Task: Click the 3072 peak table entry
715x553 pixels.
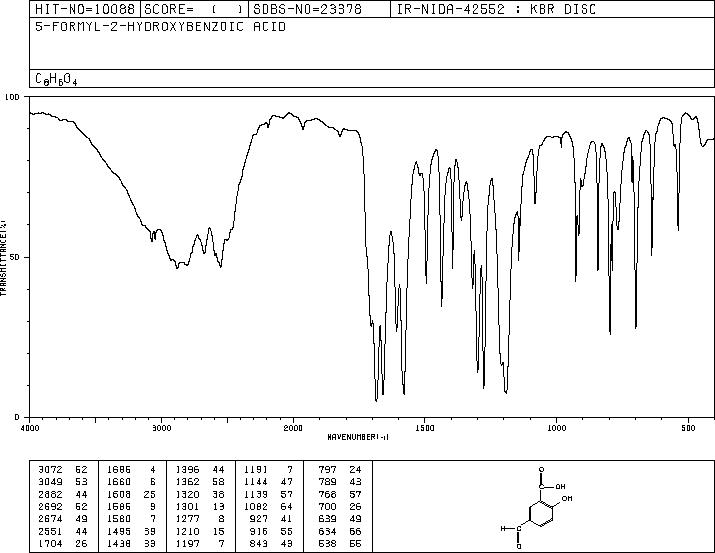Action: click(x=62, y=469)
